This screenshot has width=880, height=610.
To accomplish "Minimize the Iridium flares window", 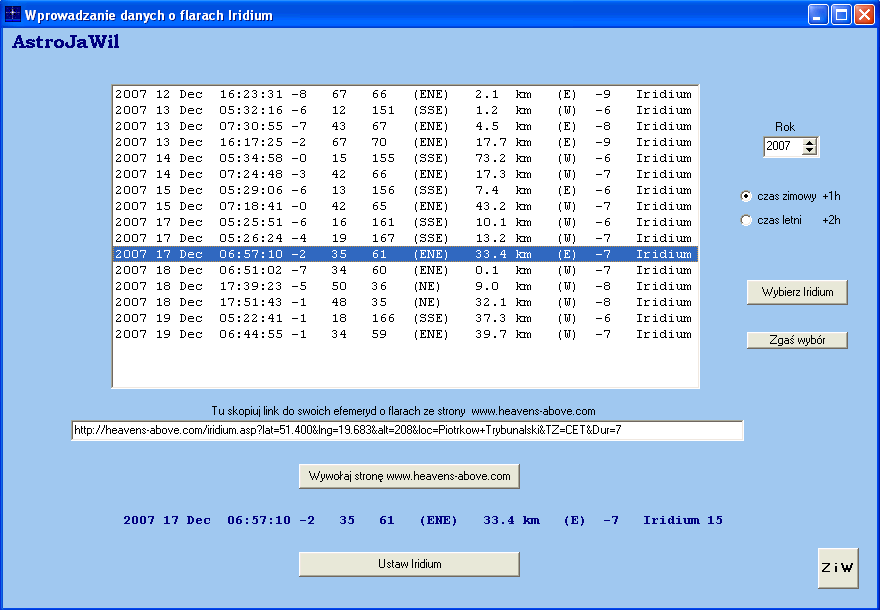I will tap(818, 15).
